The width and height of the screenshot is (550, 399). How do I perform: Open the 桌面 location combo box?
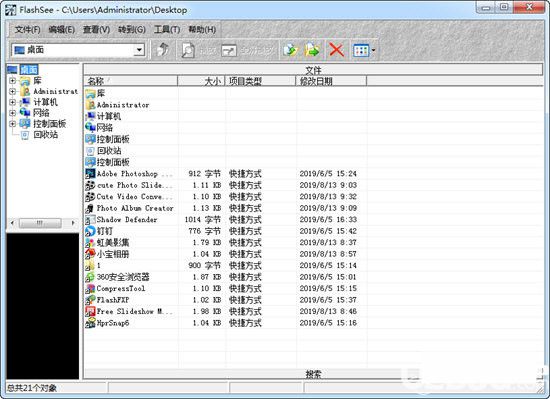pos(140,50)
